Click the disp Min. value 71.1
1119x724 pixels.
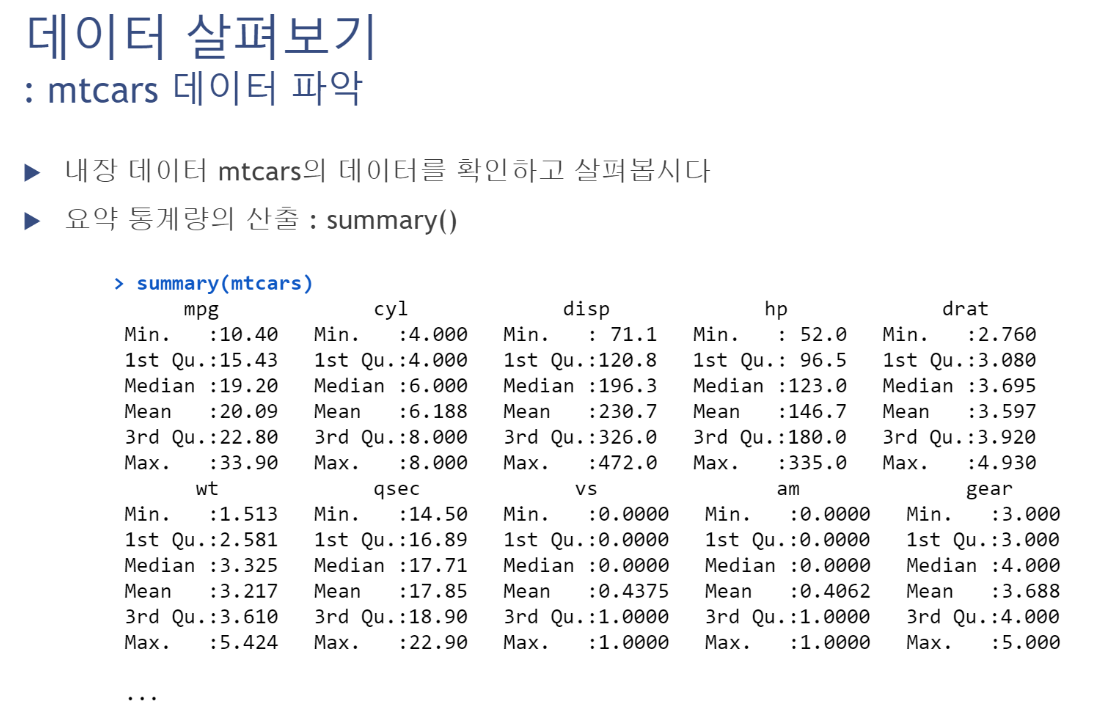point(634,335)
